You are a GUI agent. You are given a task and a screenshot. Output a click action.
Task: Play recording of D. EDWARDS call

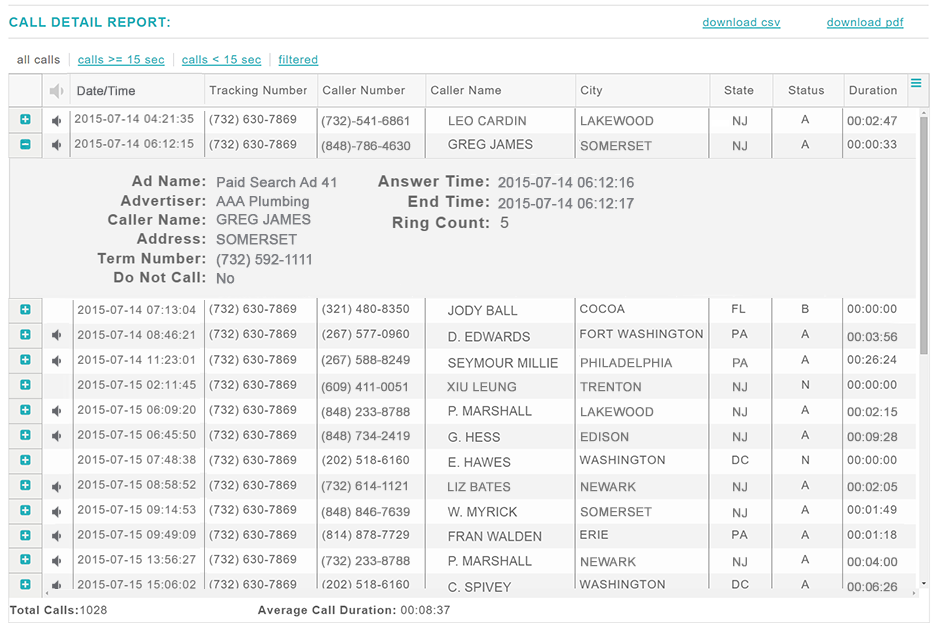point(57,335)
